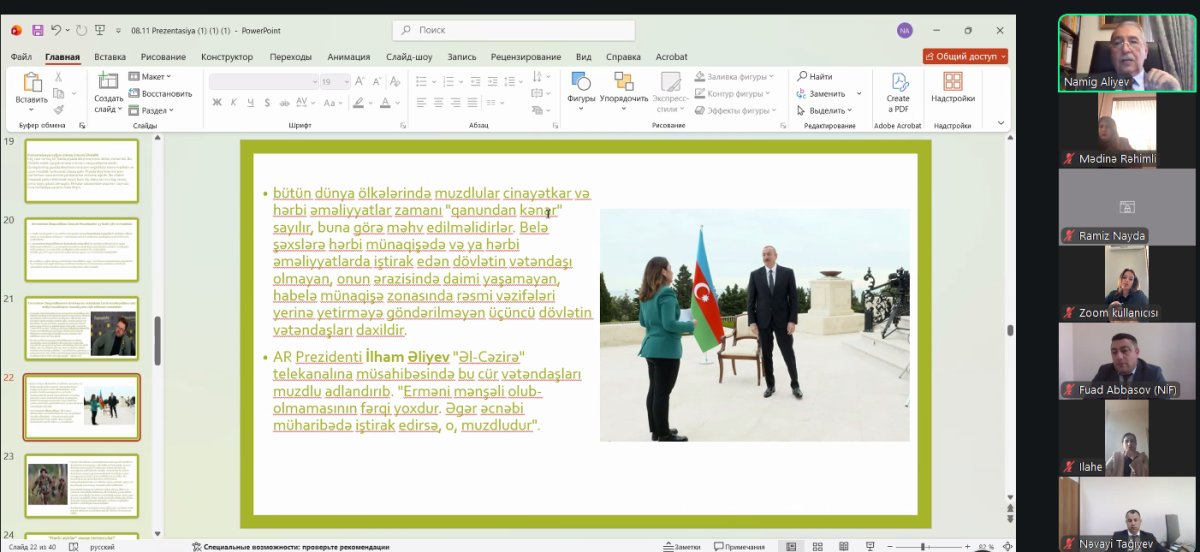The image size is (1200, 552).
Task: Toggle Заметки notes pane
Action: (681, 546)
